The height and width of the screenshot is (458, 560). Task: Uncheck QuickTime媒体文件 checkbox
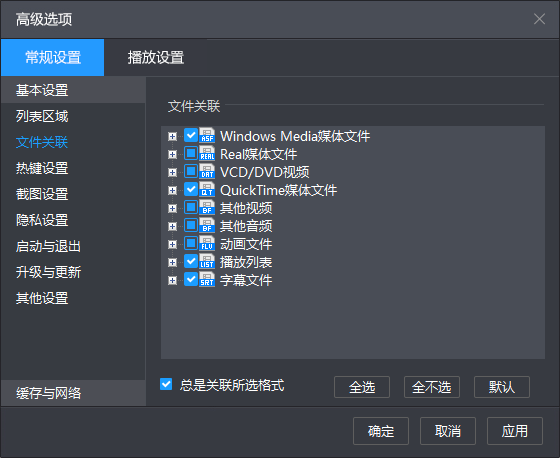pyautogui.click(x=191, y=189)
